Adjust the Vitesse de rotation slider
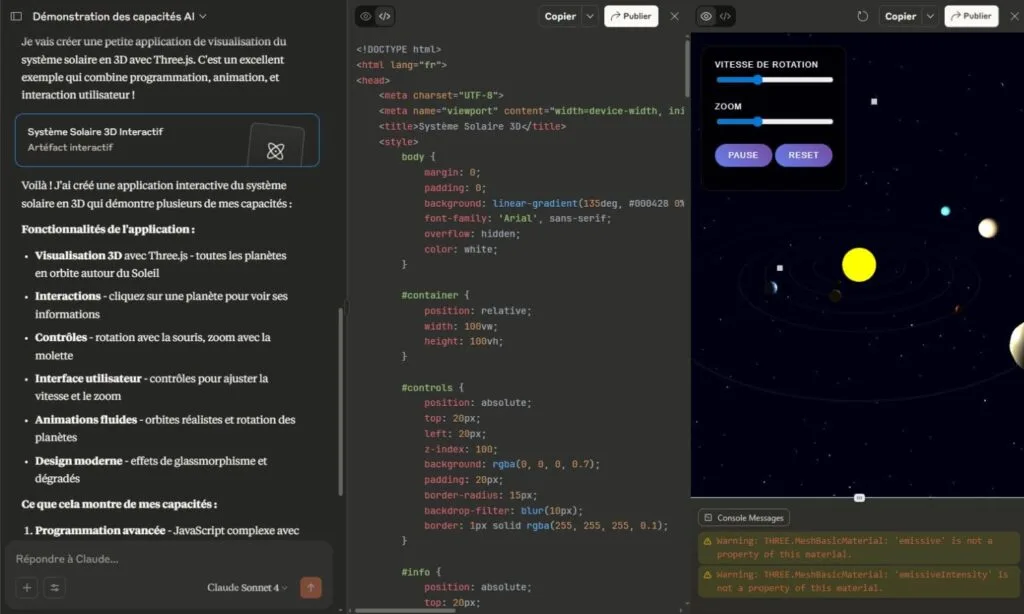1024x614 pixels. [775, 80]
